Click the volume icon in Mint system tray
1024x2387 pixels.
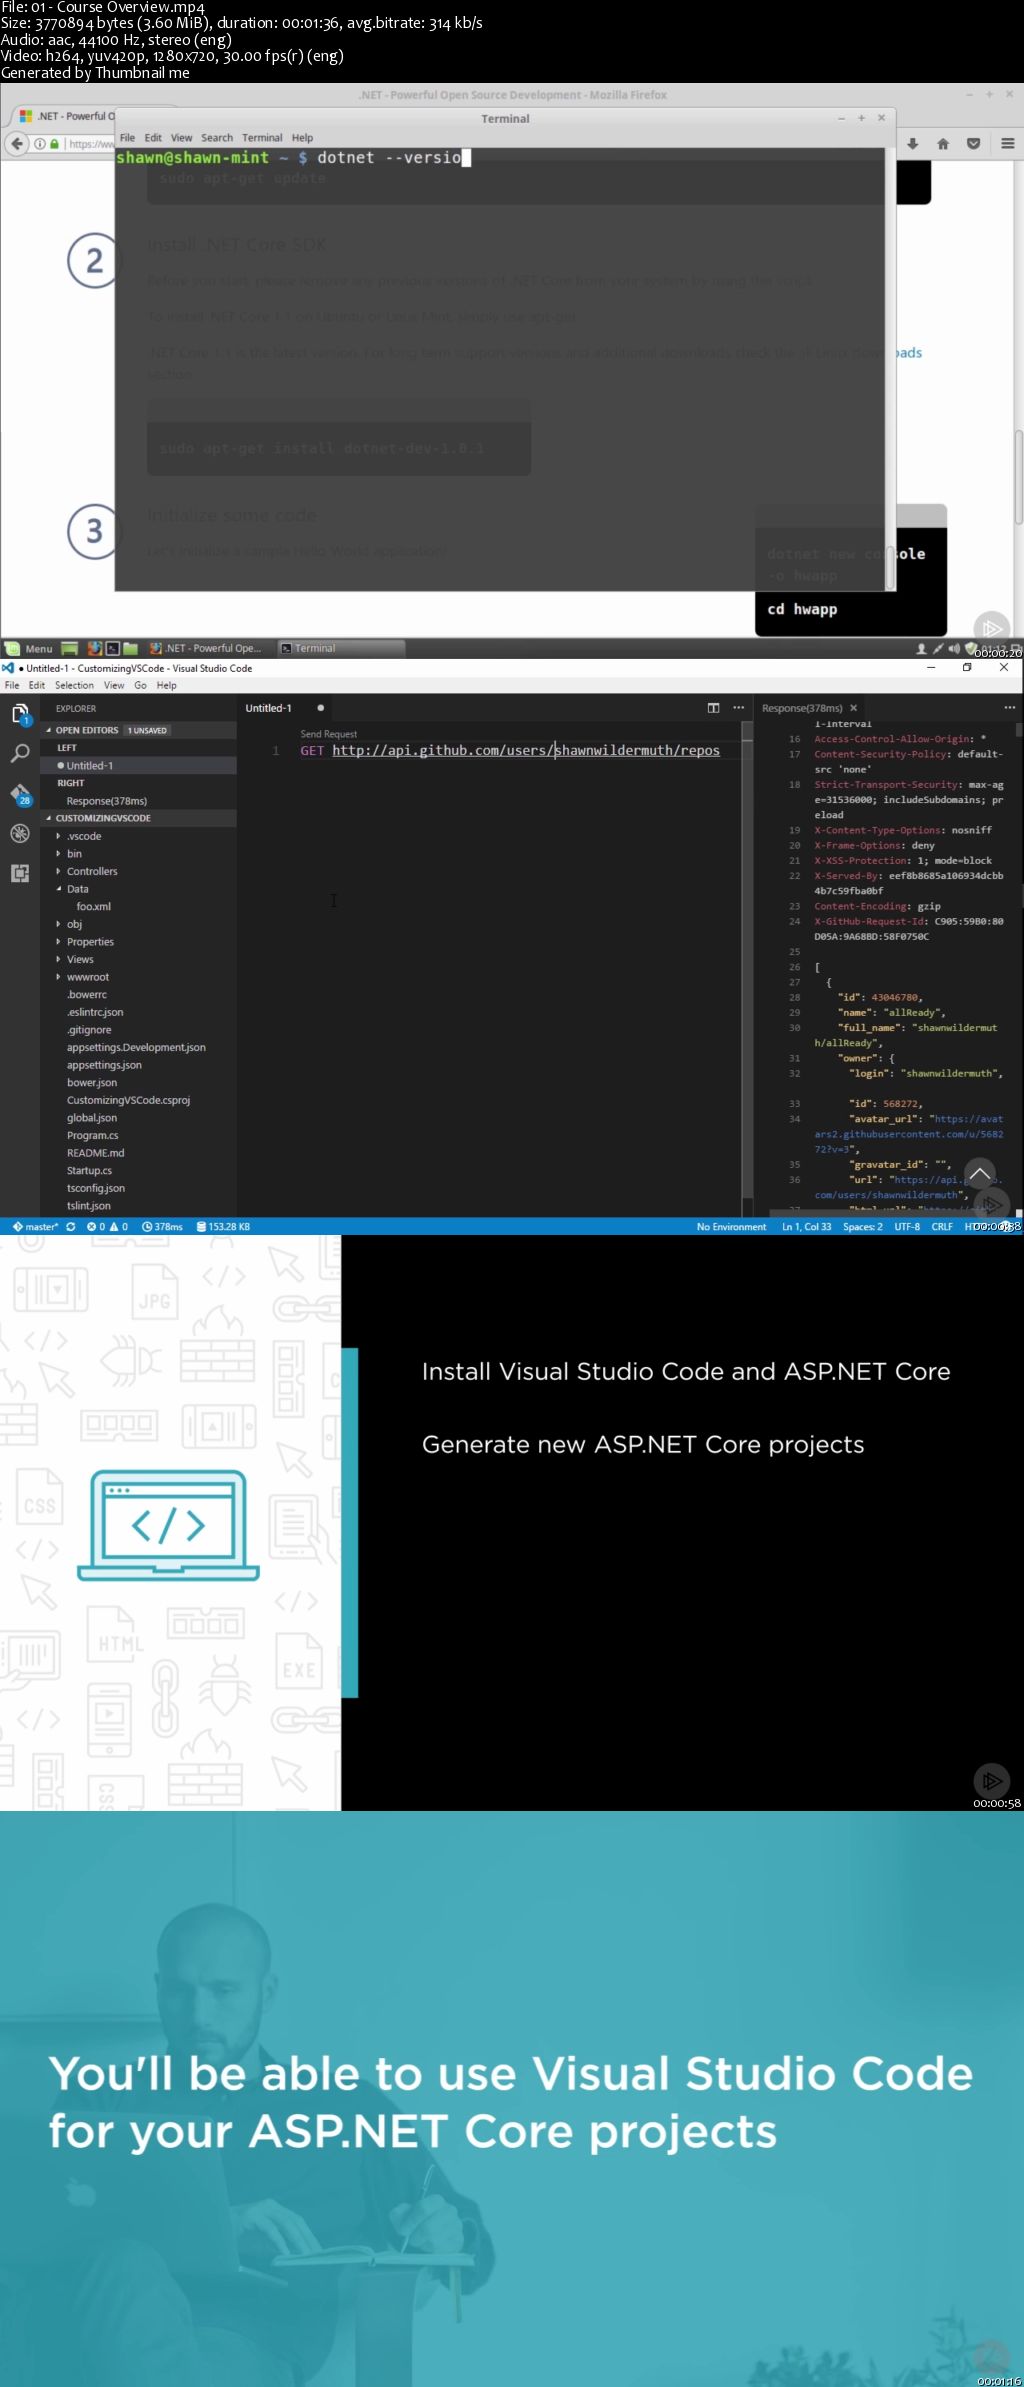(954, 648)
